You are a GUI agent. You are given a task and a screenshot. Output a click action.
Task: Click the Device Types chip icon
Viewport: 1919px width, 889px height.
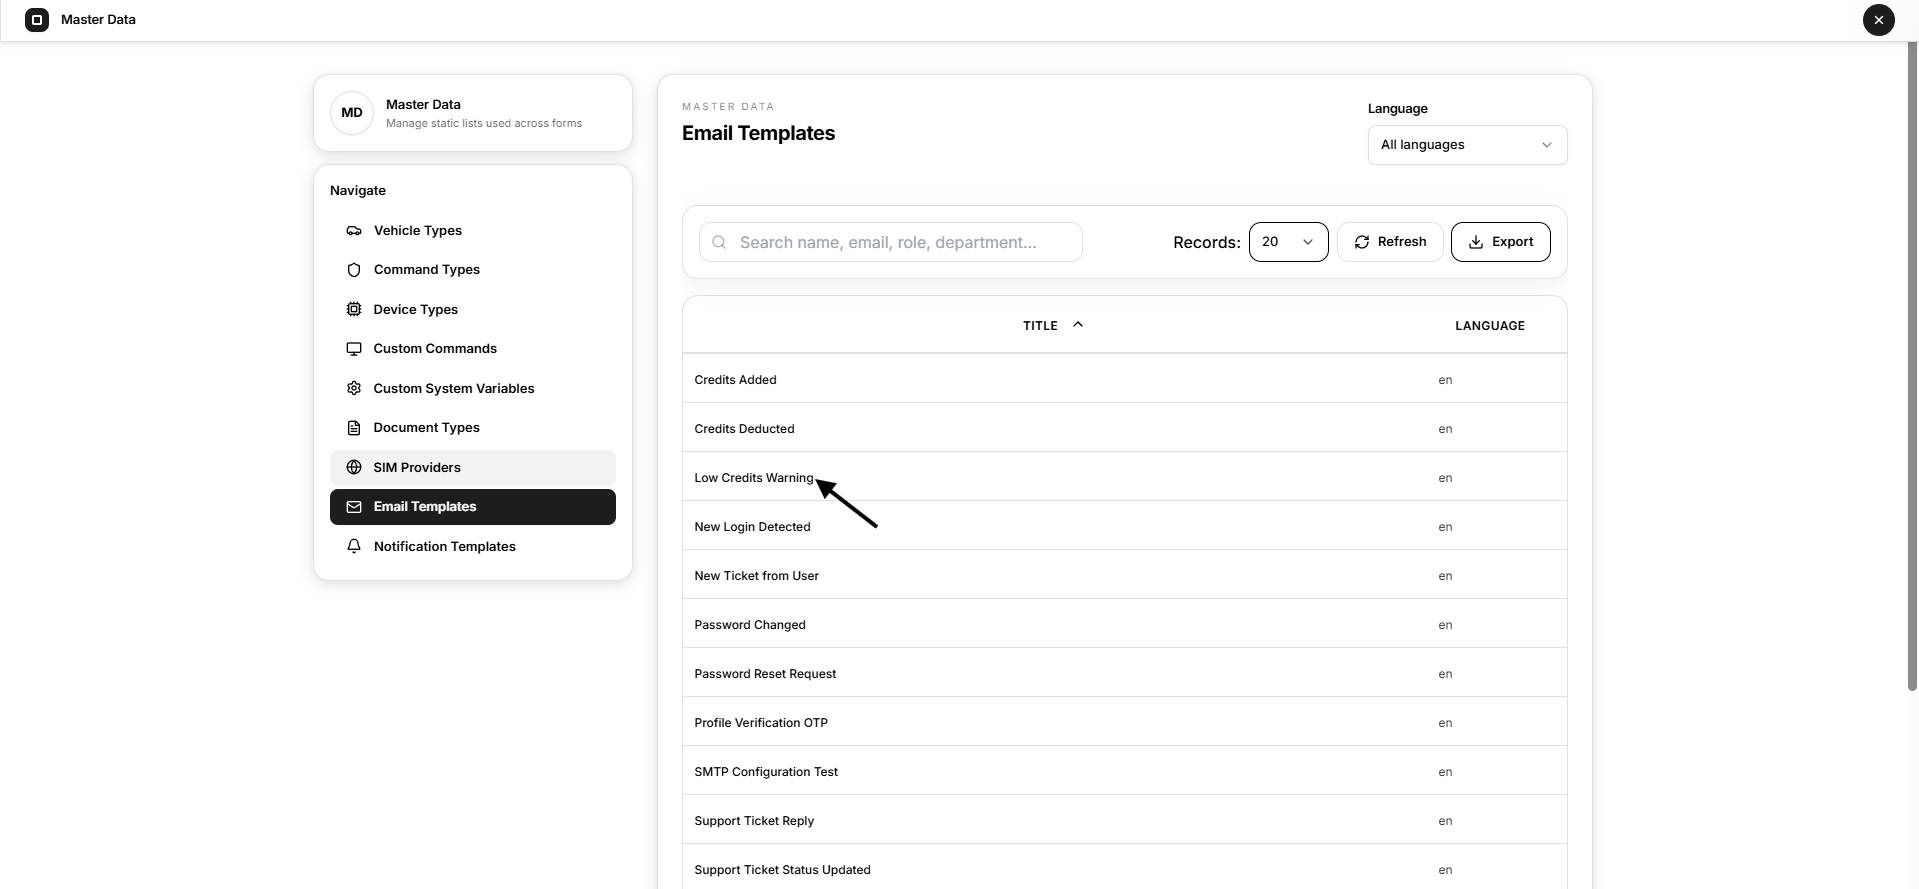354,310
